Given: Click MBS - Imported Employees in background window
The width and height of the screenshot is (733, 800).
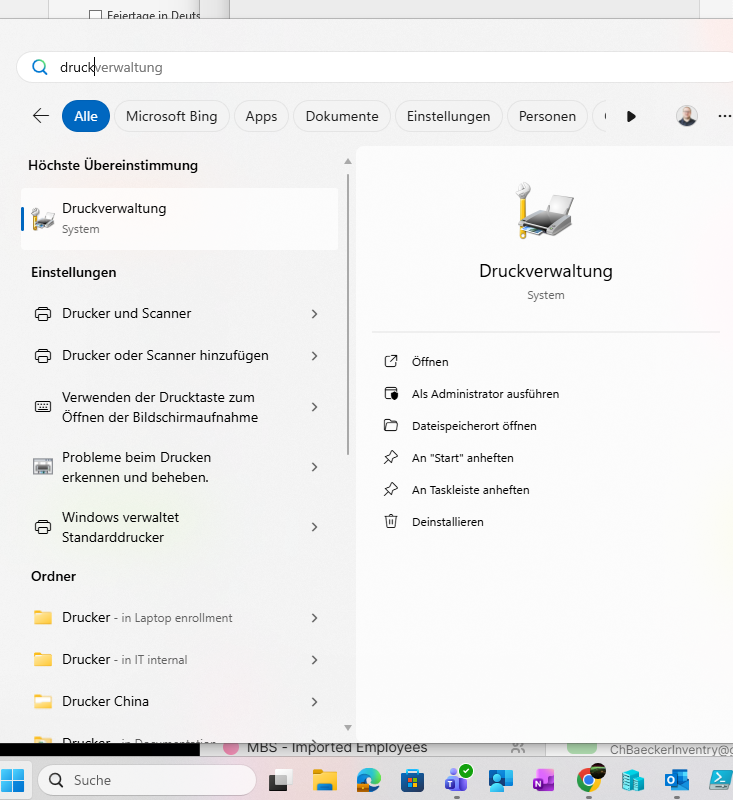Looking at the screenshot, I should (x=337, y=748).
